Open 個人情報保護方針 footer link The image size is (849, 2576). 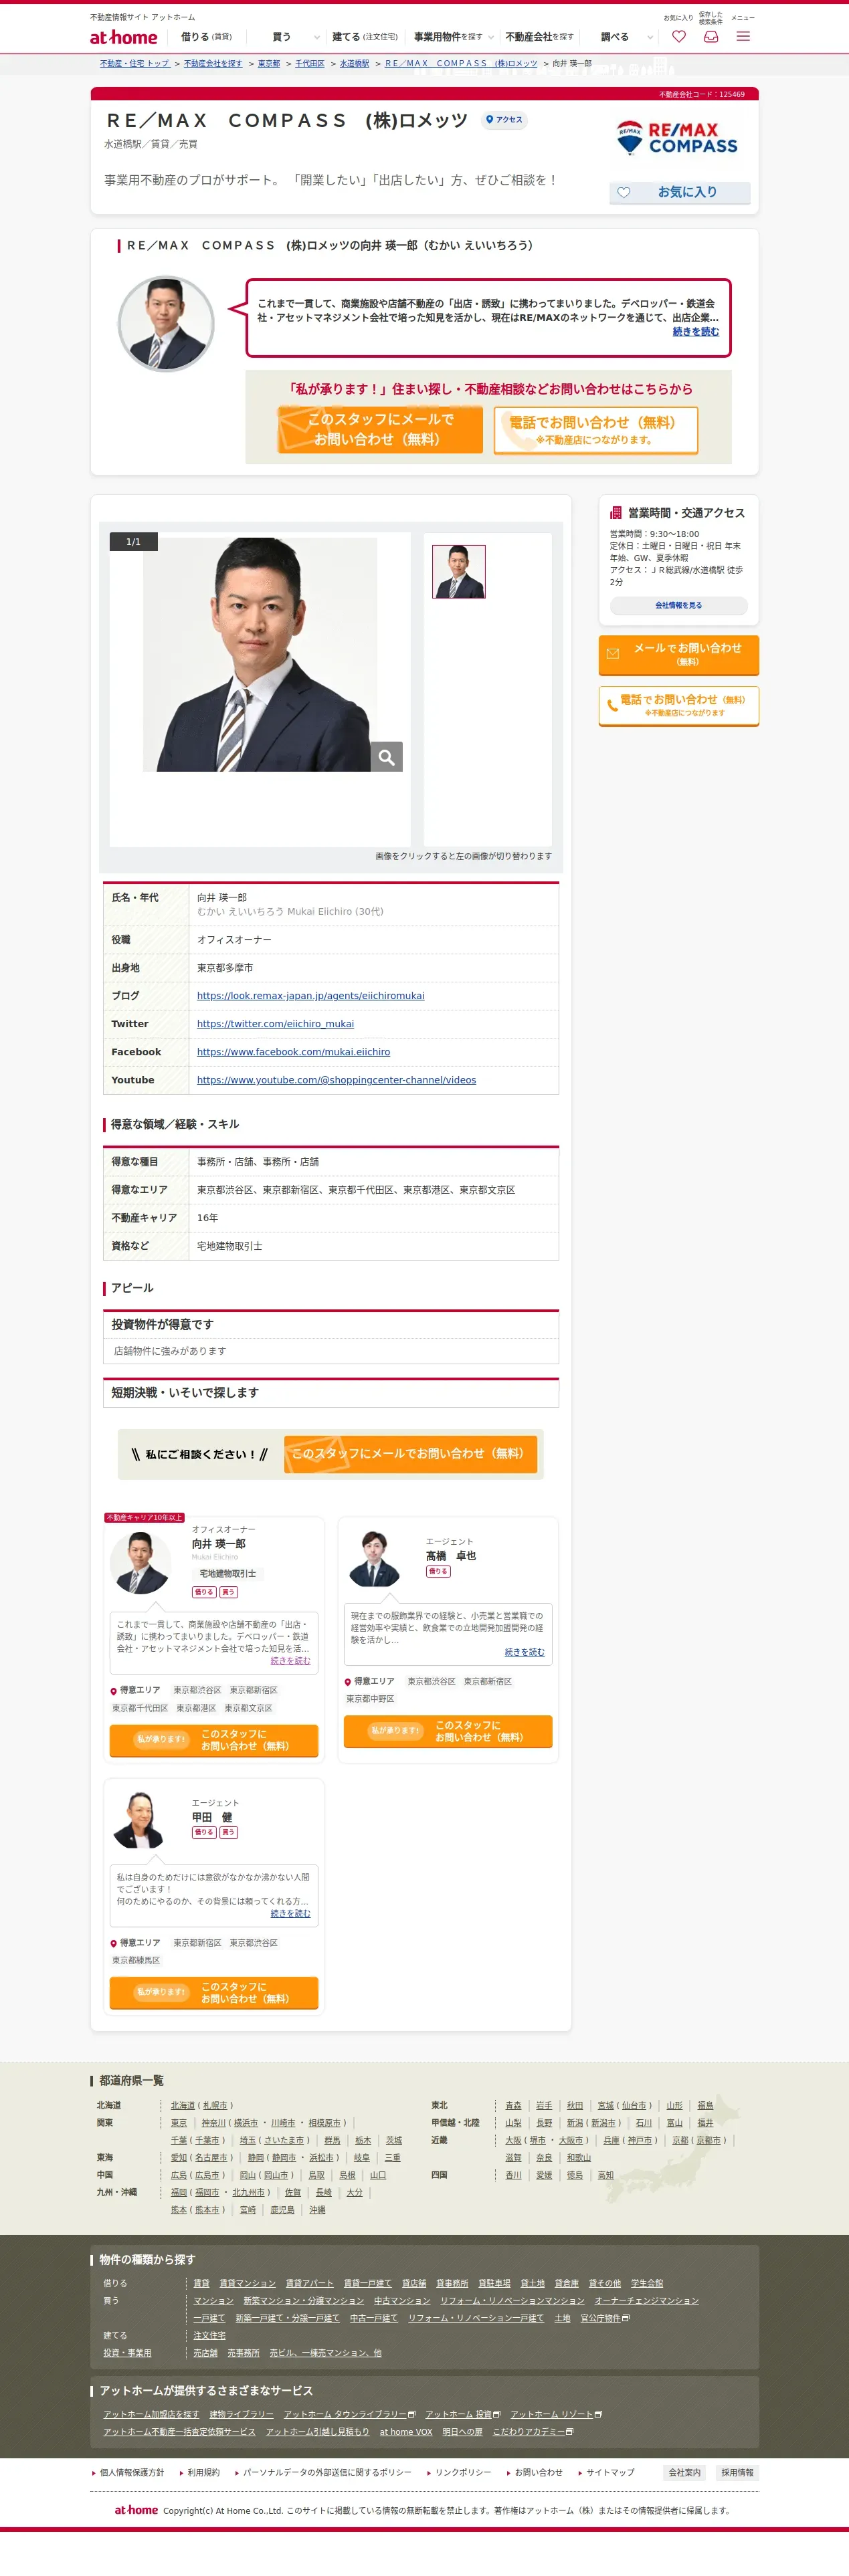click(x=131, y=2472)
